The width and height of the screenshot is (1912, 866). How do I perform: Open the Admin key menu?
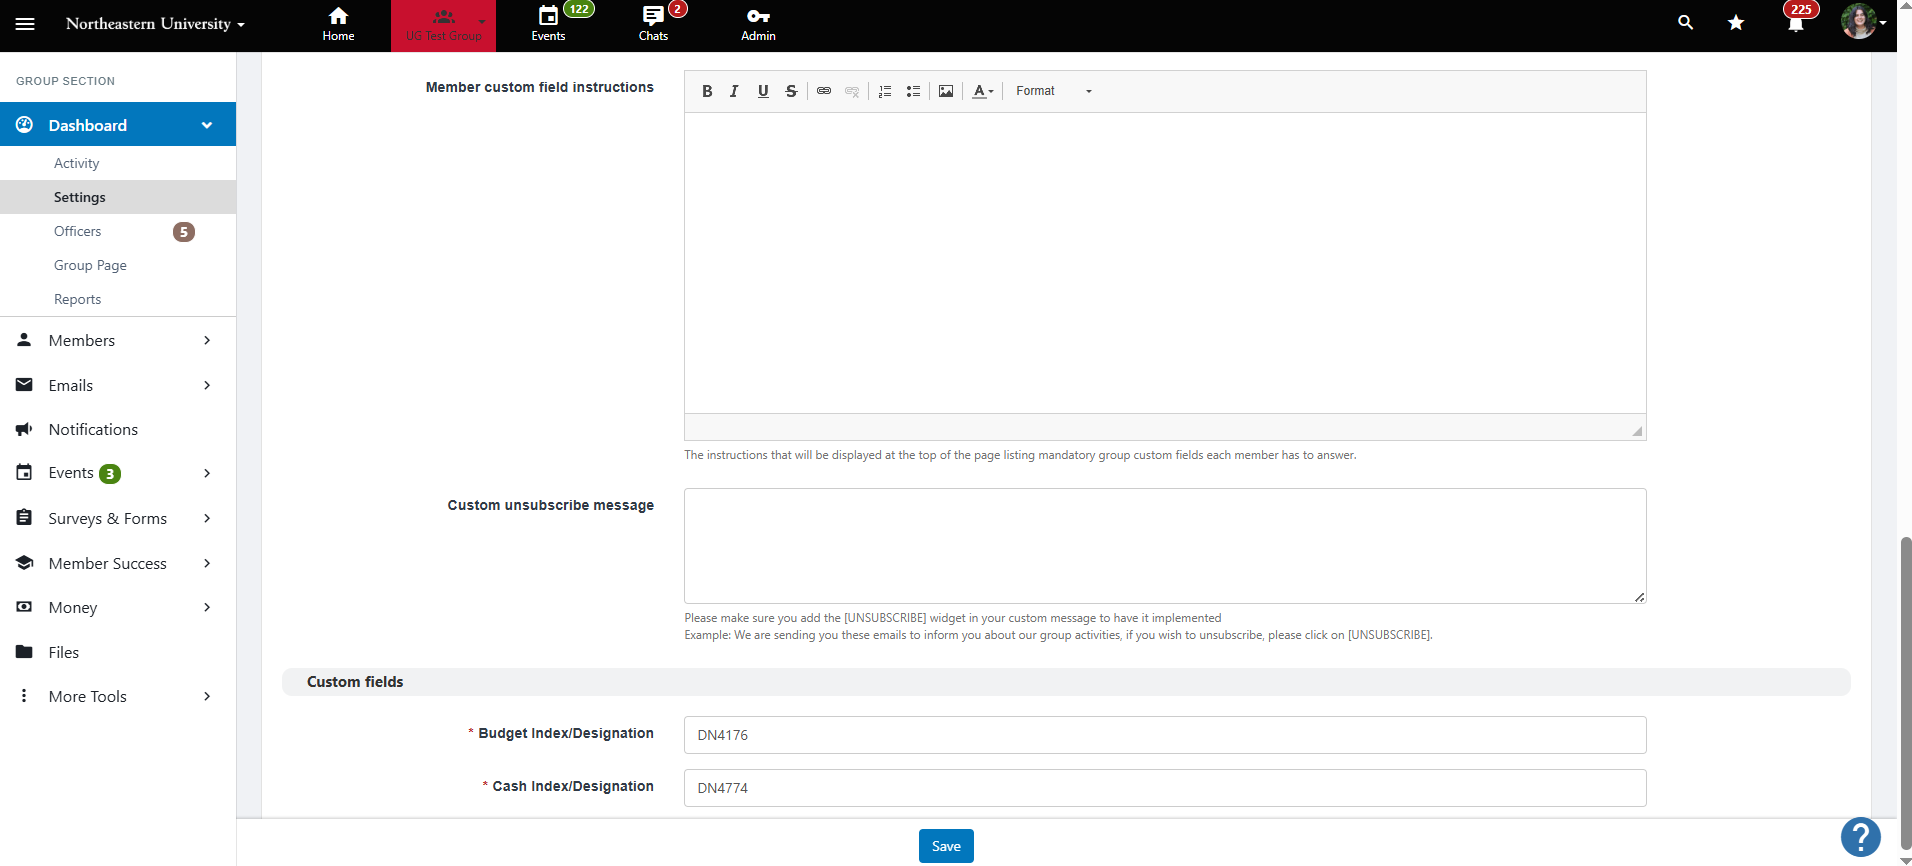[x=758, y=25]
